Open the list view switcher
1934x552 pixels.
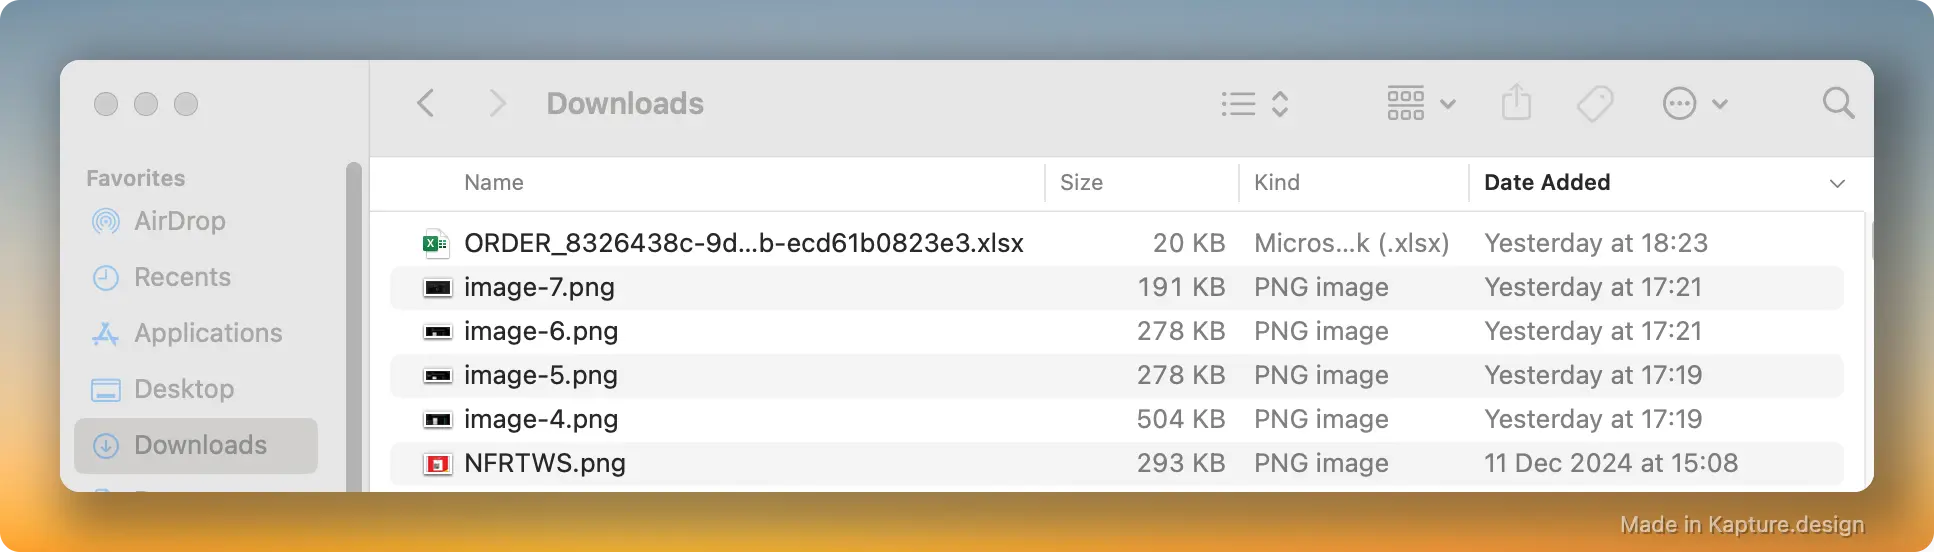(1254, 103)
